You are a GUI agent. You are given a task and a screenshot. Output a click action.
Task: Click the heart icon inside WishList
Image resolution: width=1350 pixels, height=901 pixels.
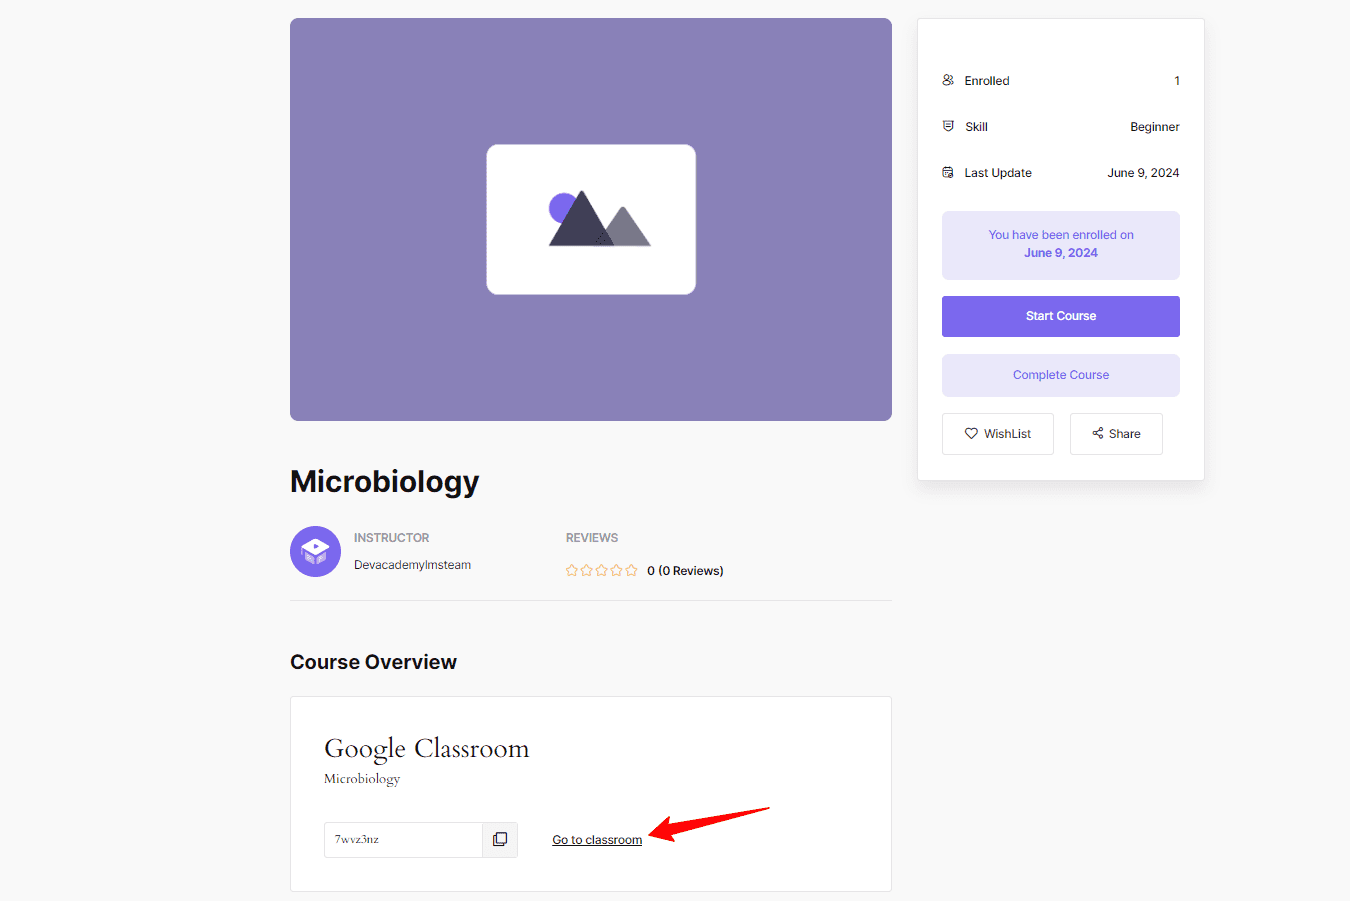pyautogui.click(x=970, y=433)
